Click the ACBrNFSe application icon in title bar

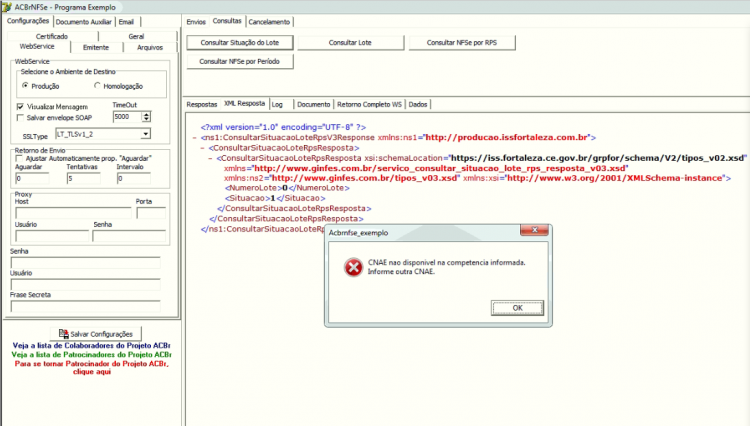(7, 7)
